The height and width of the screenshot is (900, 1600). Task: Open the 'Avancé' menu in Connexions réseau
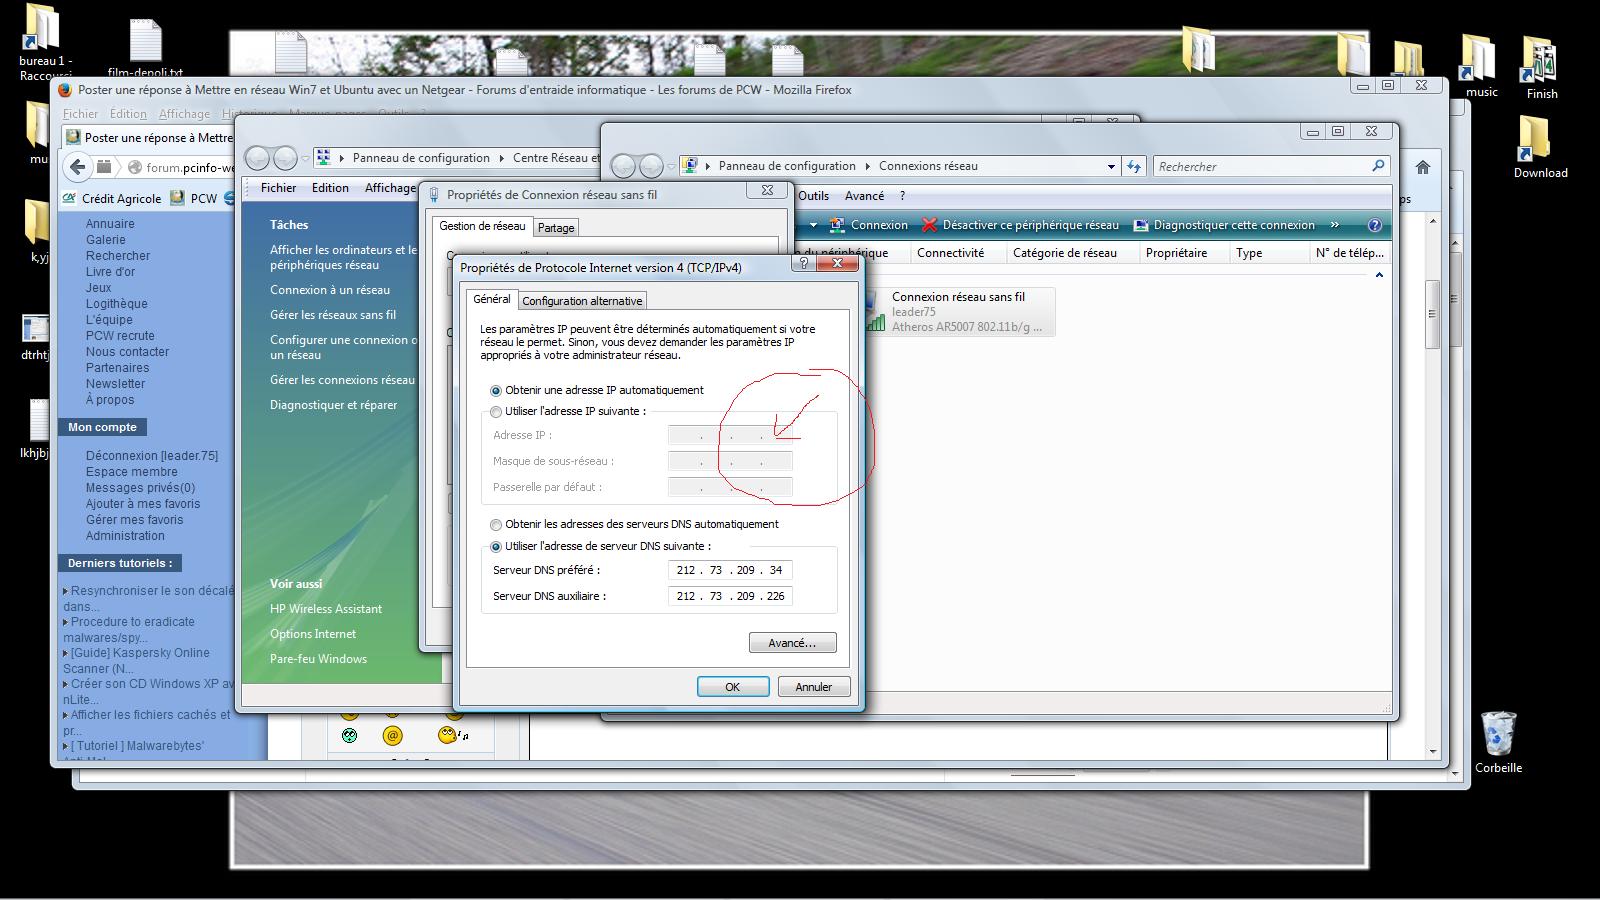864,196
